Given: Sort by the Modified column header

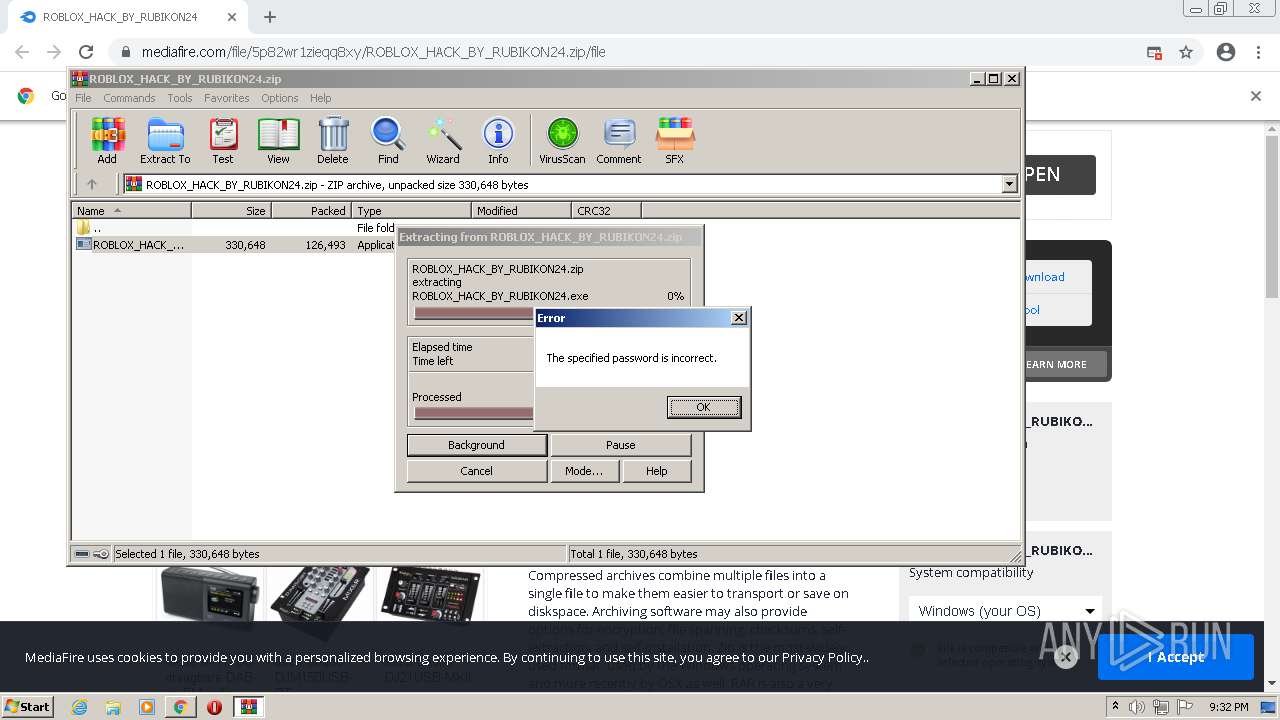Looking at the screenshot, I should click(521, 210).
